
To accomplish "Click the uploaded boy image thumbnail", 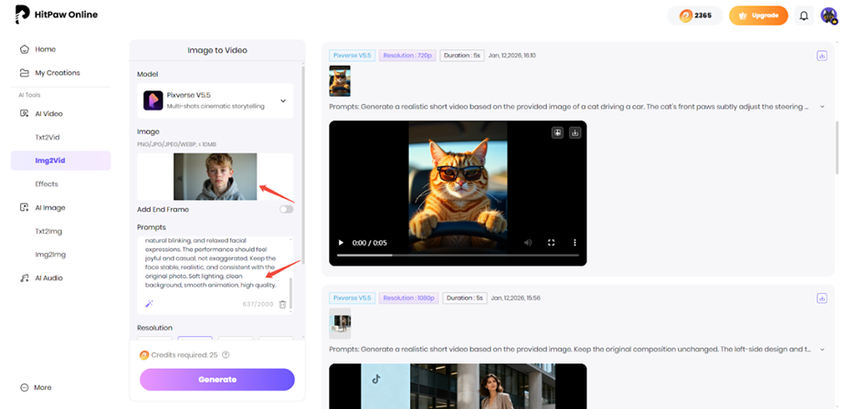I will pos(215,177).
